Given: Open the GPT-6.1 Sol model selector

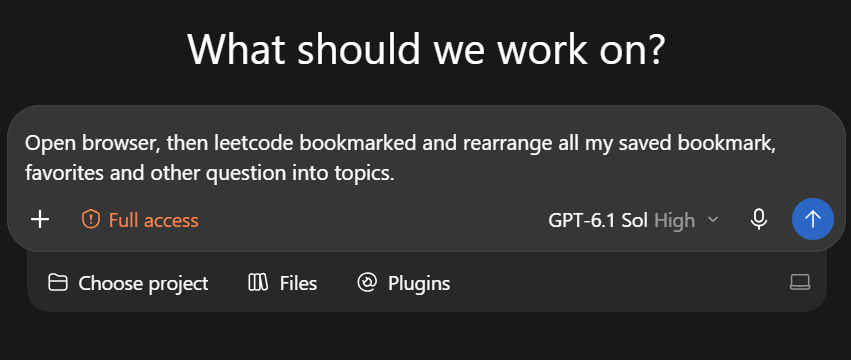Looking at the screenshot, I should [598, 220].
